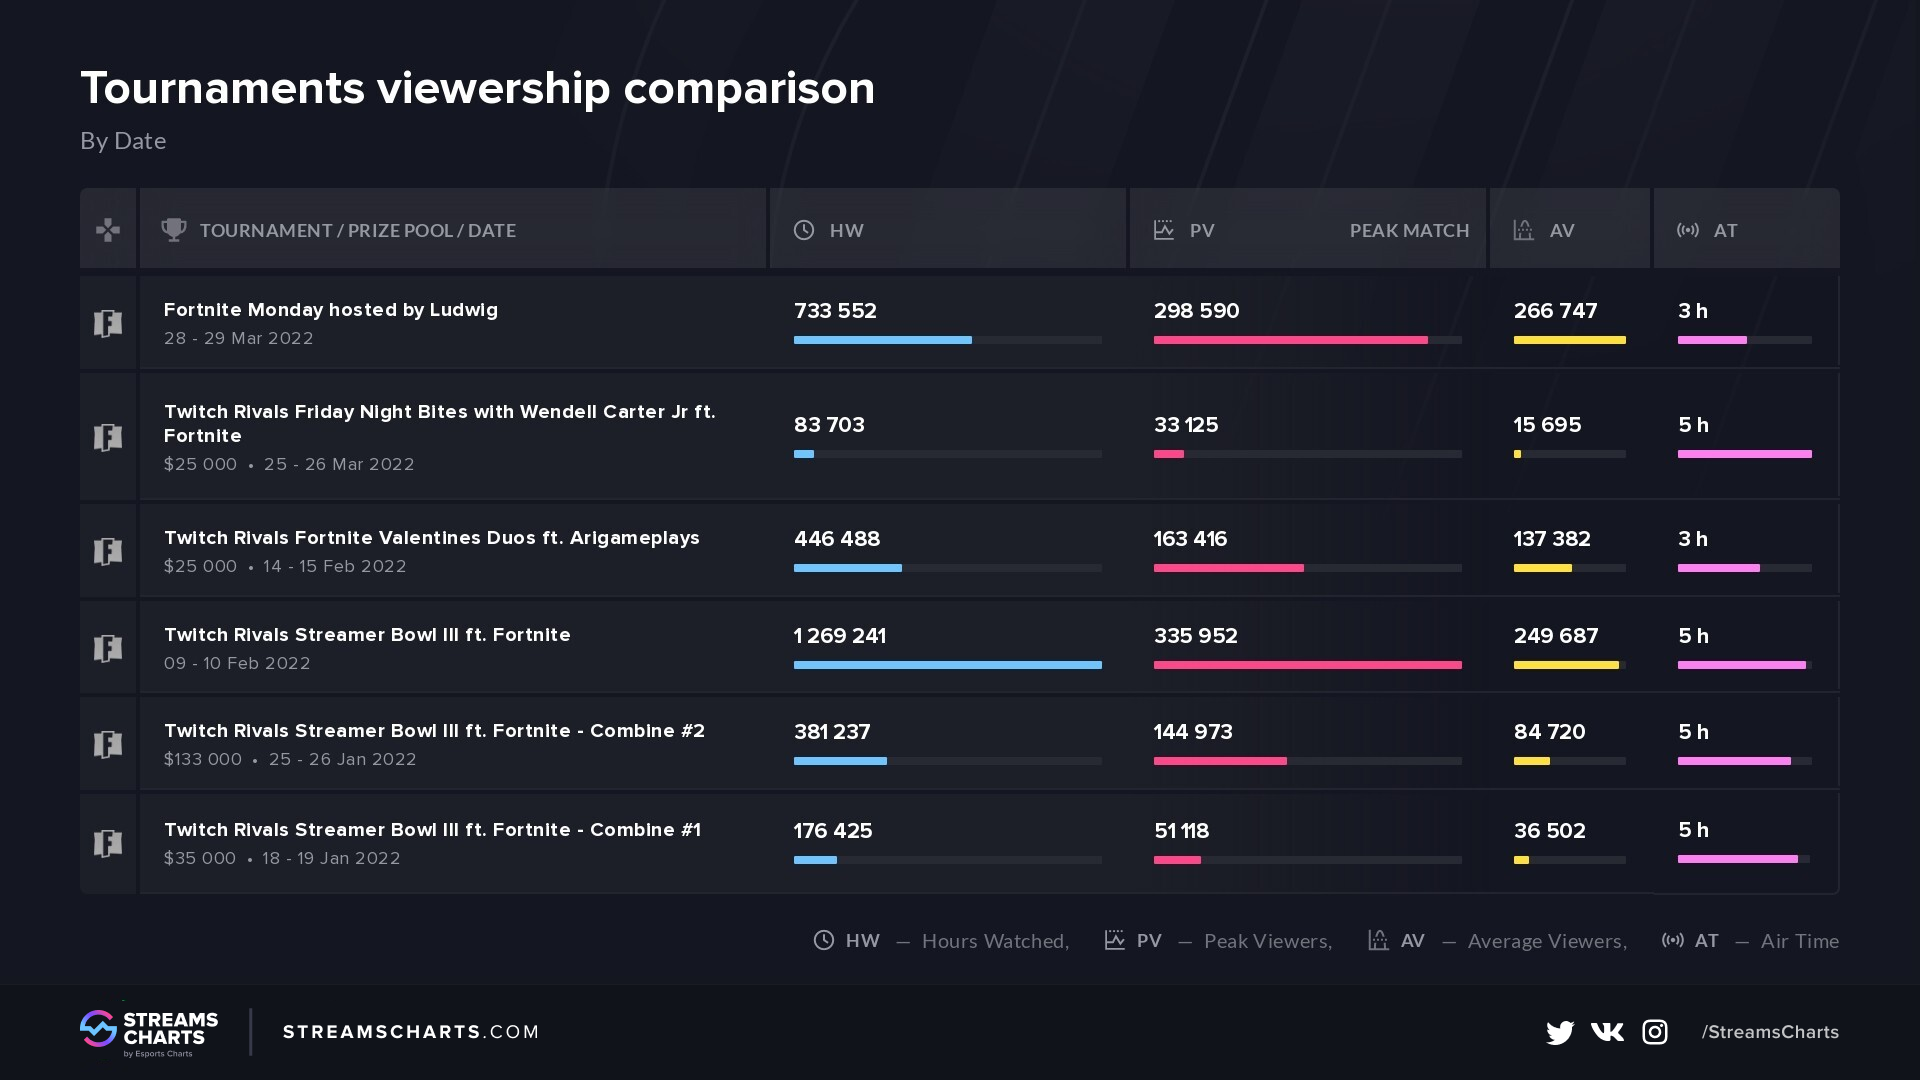Click the bar chart icon in AV header
Screen dimensions: 1920x1080
(x=1524, y=230)
